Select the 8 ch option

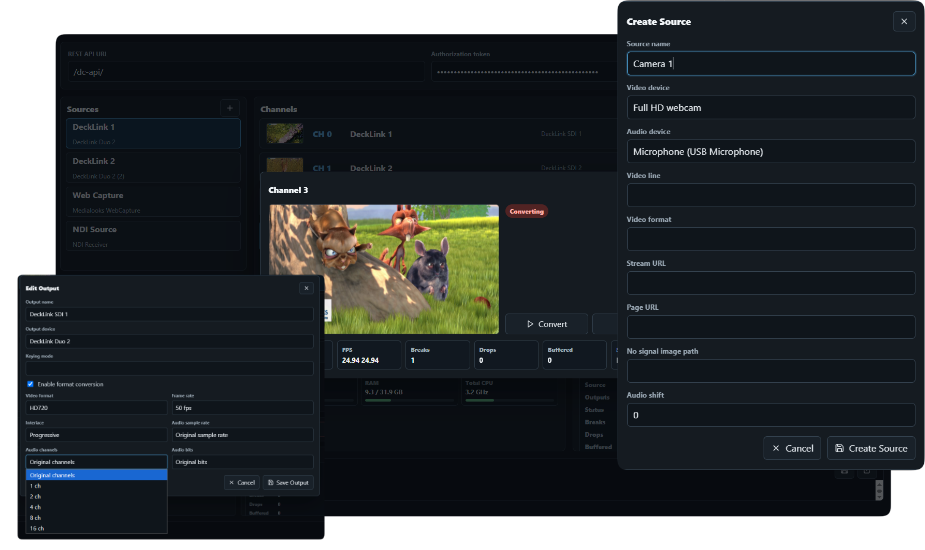97,518
